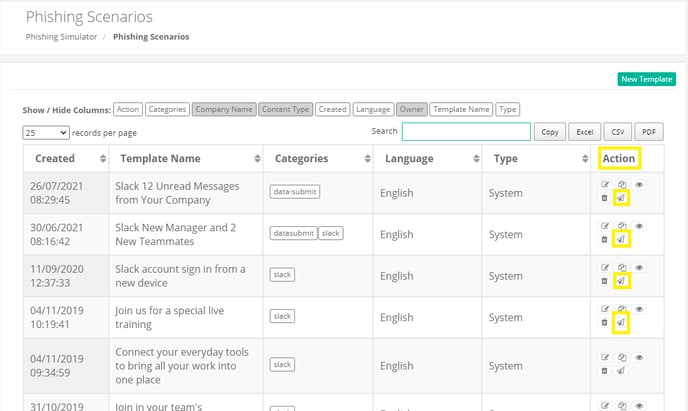This screenshot has width=688, height=411.
Task: Edit the special live training template
Action: tap(605, 309)
